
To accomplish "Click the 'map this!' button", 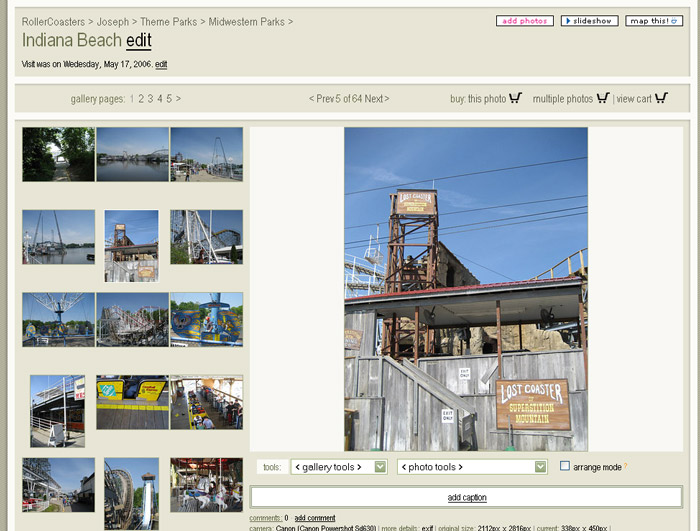I will tap(654, 21).
